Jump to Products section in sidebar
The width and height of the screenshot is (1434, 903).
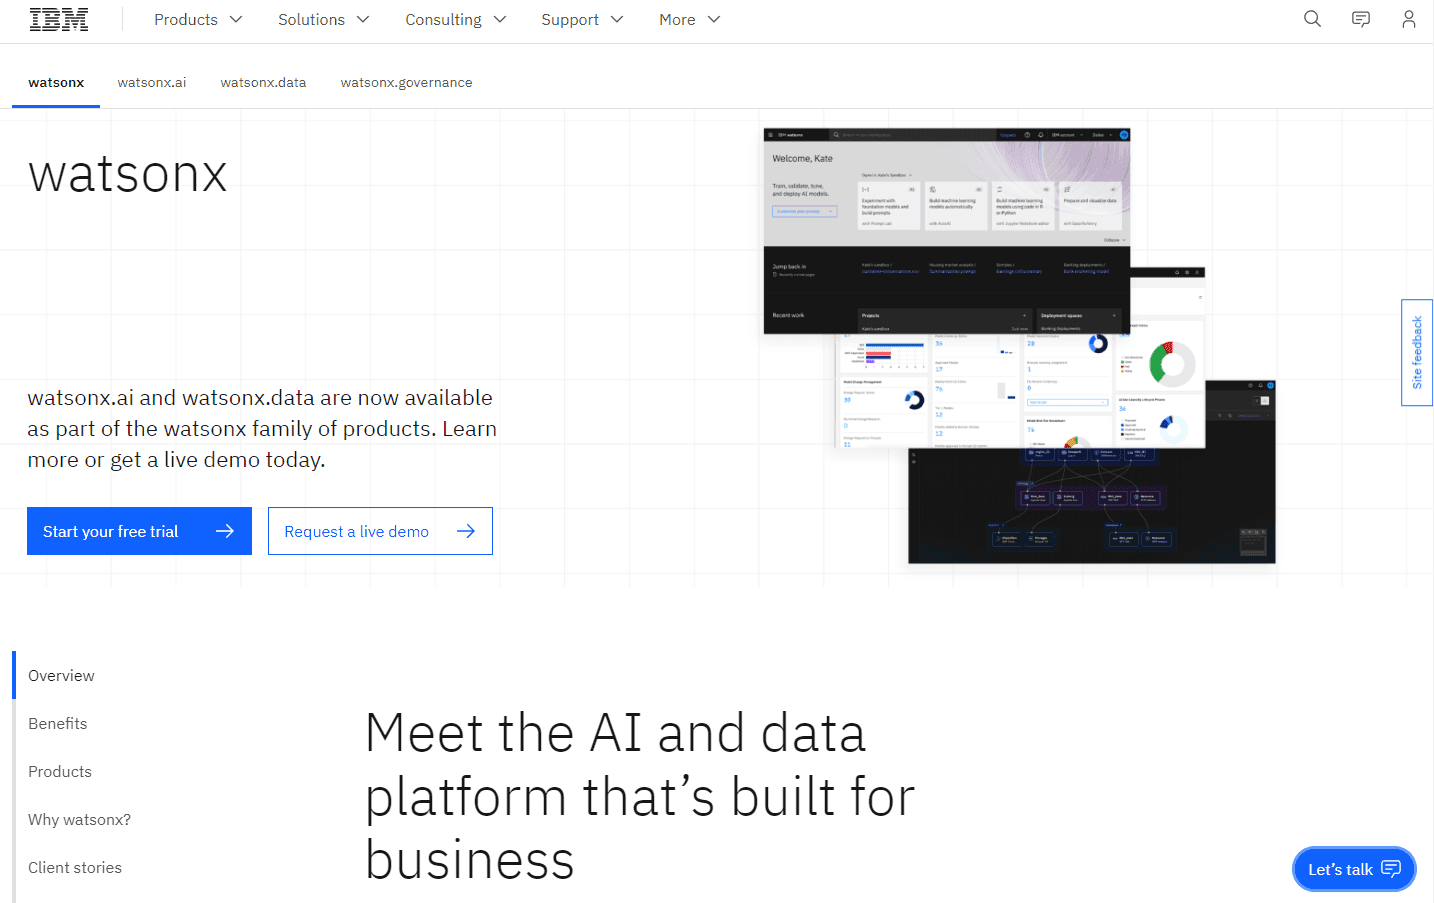click(x=60, y=772)
